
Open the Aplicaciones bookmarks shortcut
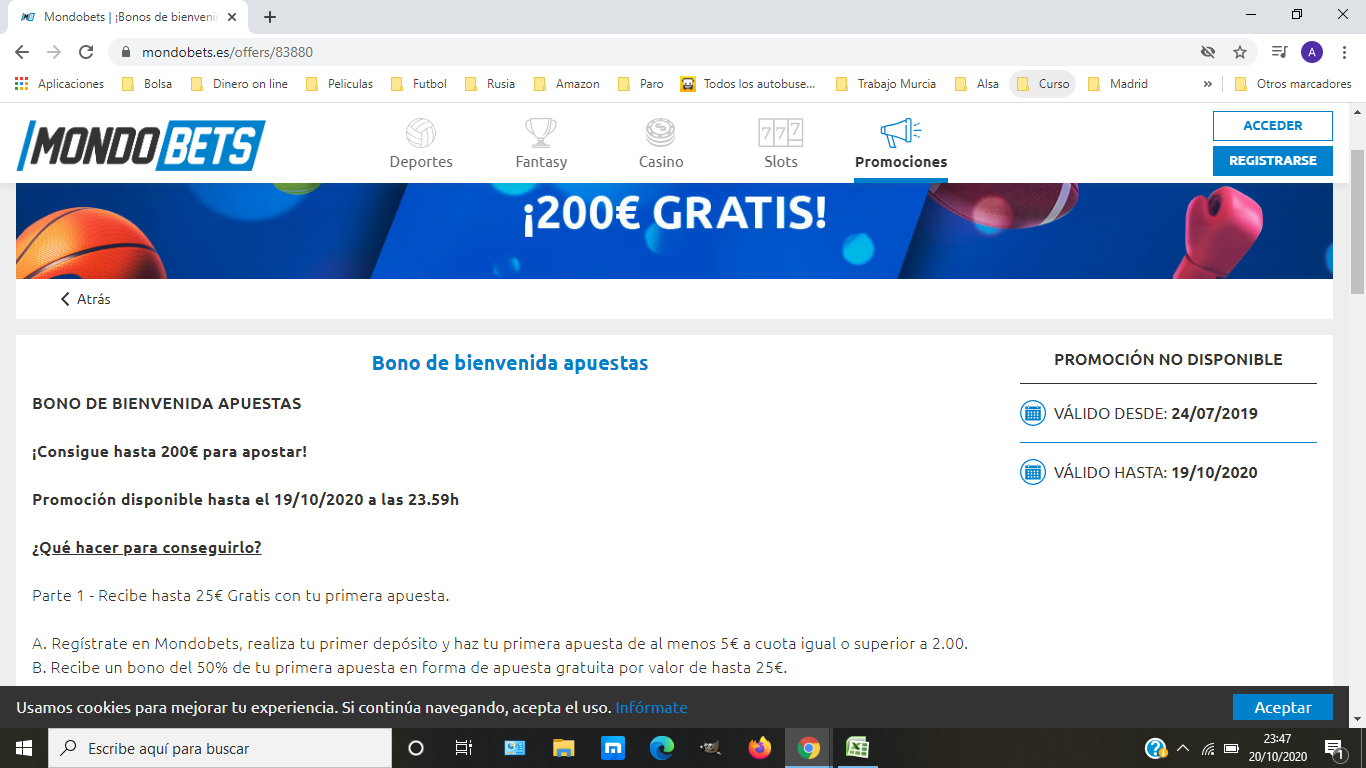tap(59, 84)
